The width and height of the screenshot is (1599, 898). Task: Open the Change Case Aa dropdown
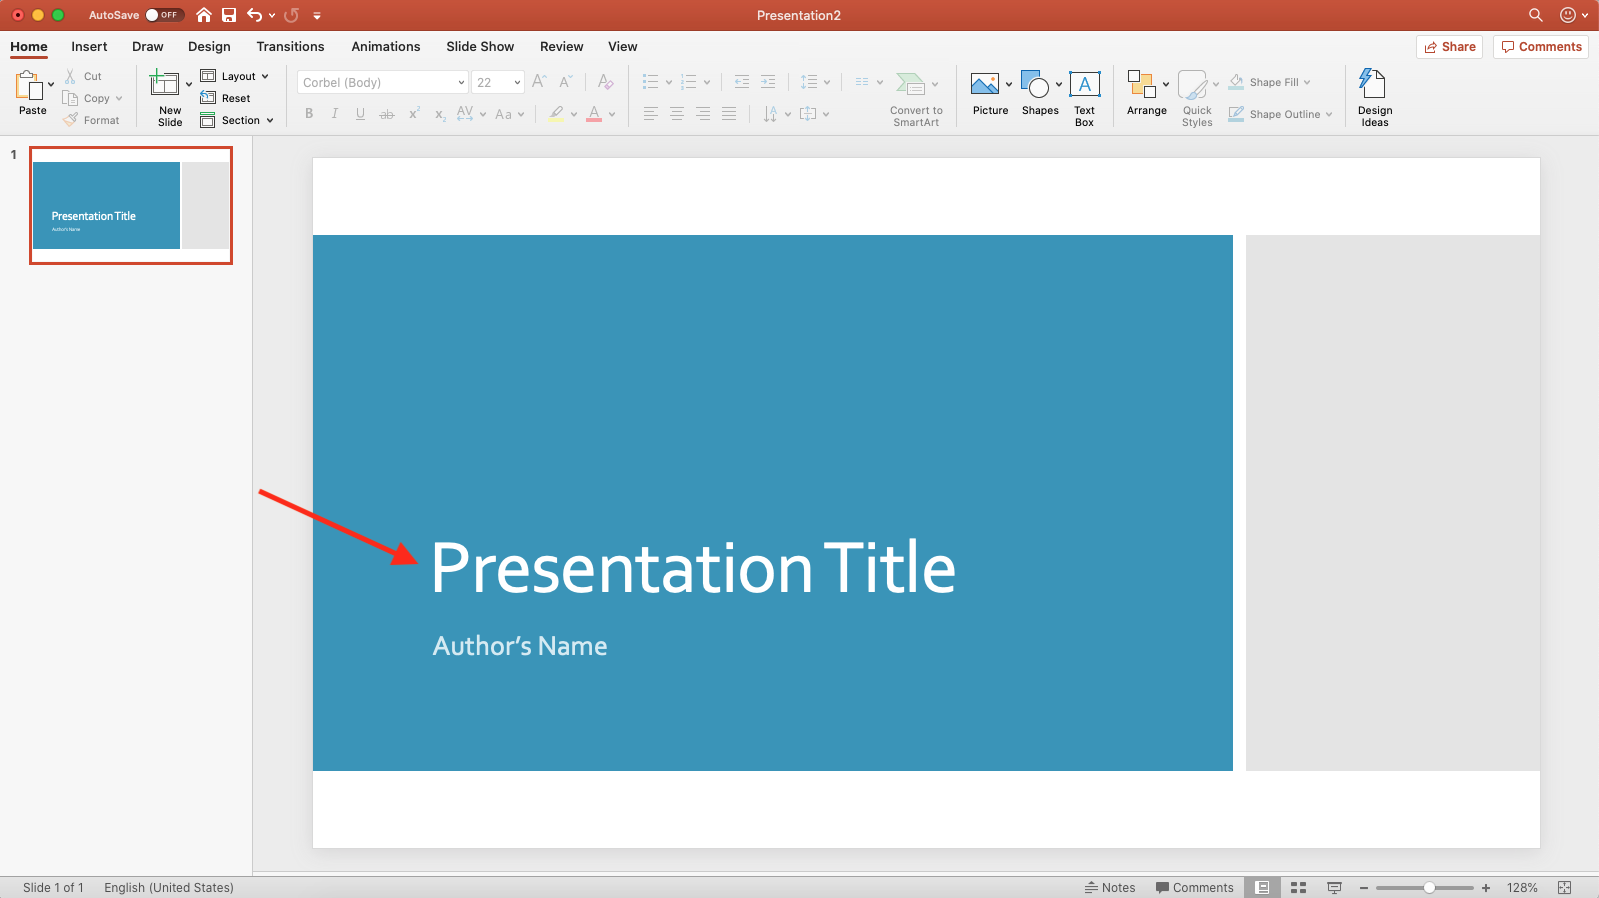pyautogui.click(x=510, y=114)
